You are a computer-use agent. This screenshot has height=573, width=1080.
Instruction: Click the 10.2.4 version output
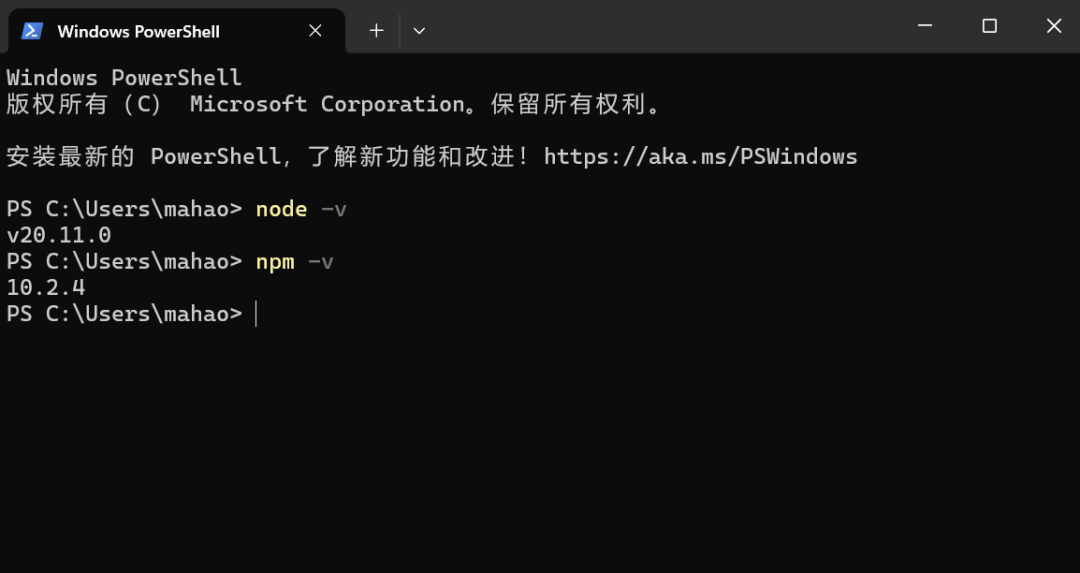click(46, 287)
